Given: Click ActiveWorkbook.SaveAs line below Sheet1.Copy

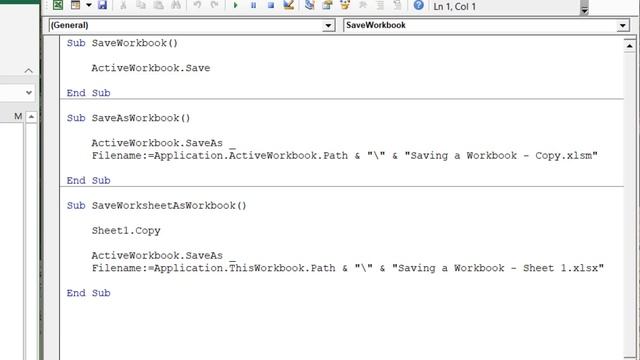Looking at the screenshot, I should coord(164,256).
